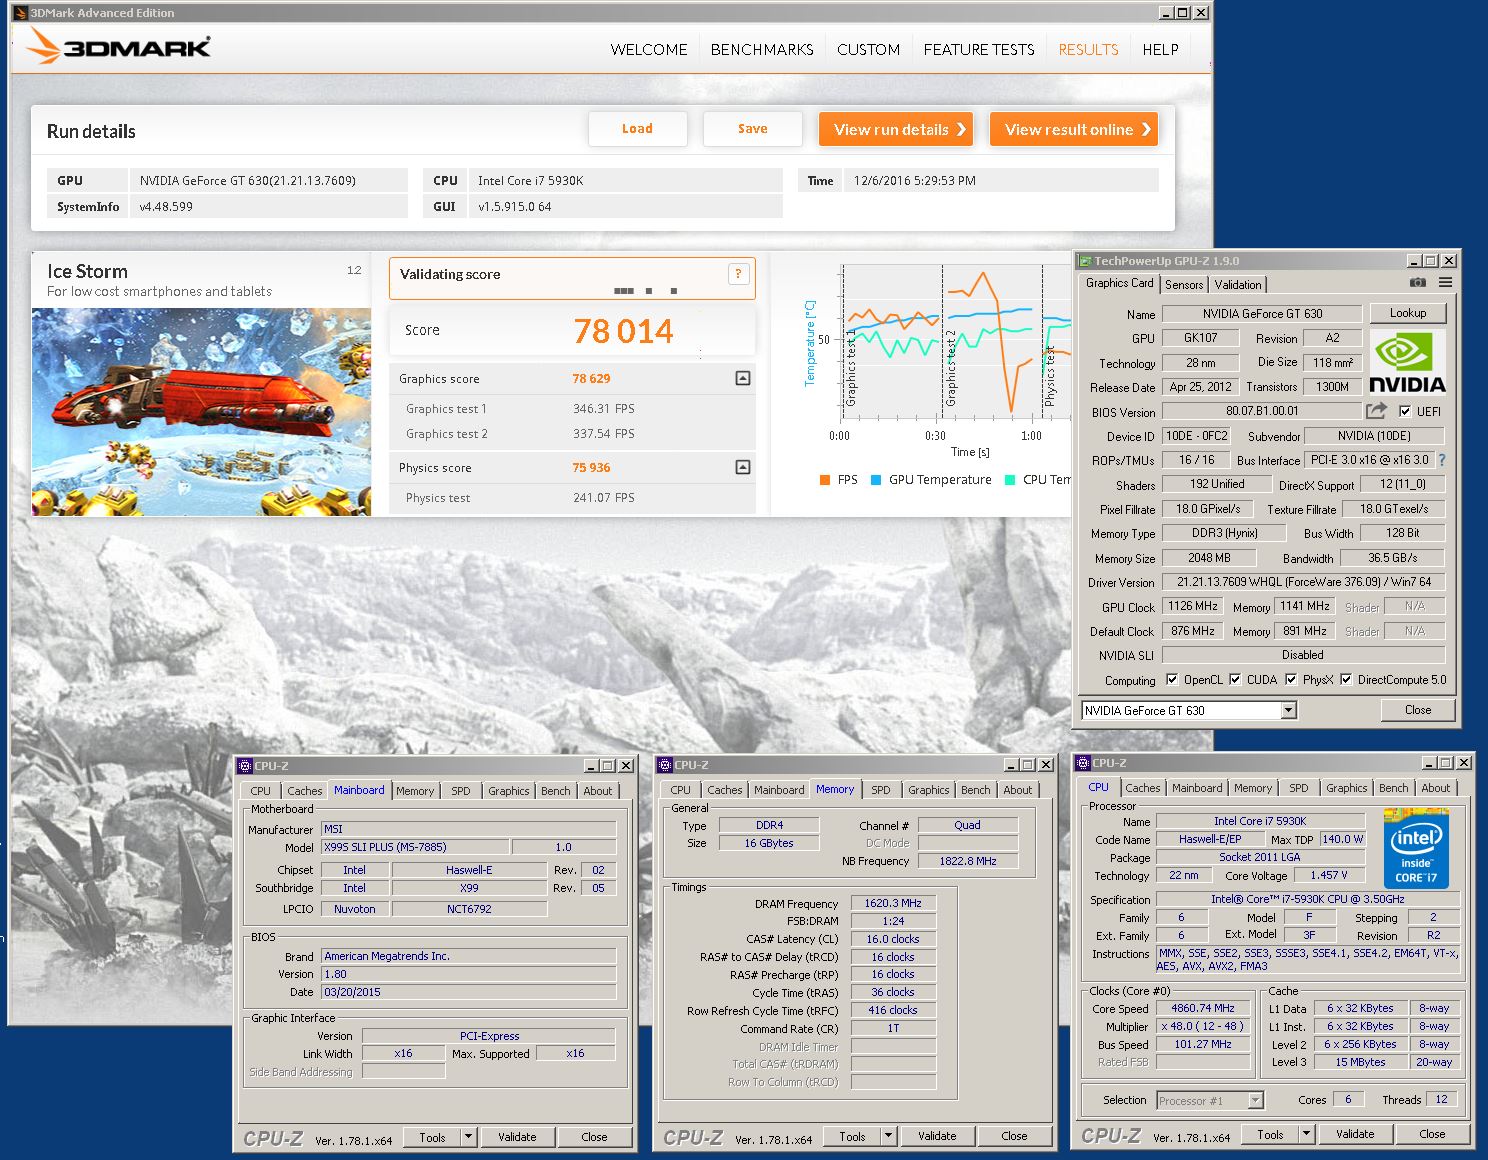Click the BIOS export share icon in GPU-Z
This screenshot has width=1488, height=1160.
coord(1377,411)
